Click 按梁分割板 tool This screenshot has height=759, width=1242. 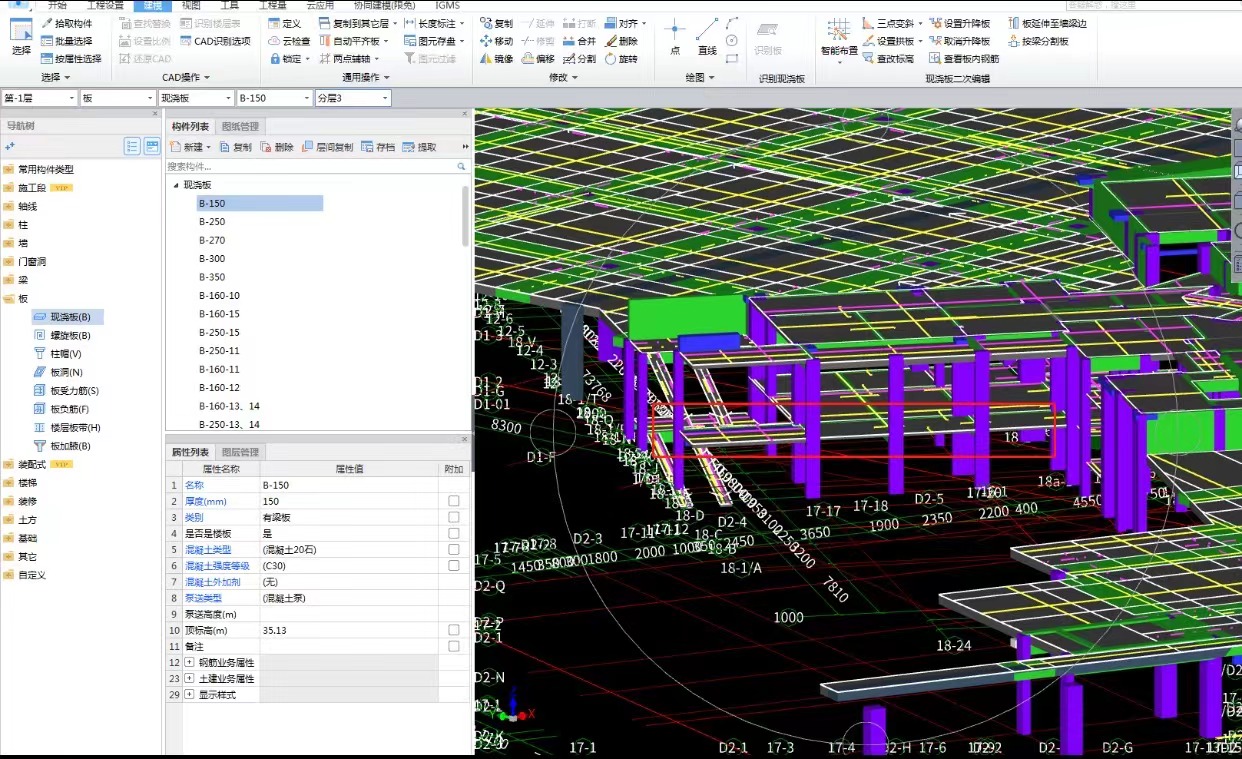pyautogui.click(x=1039, y=41)
